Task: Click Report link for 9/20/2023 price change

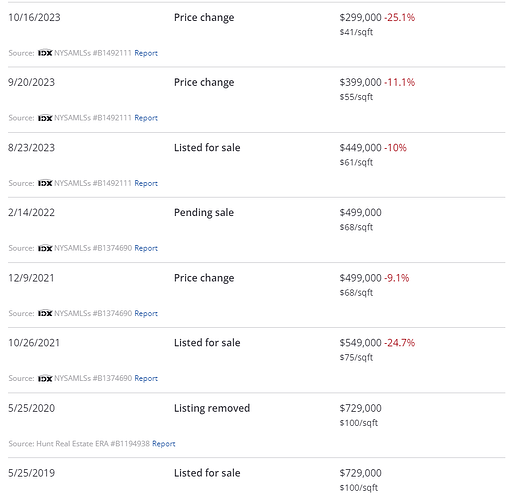Action: pos(146,118)
